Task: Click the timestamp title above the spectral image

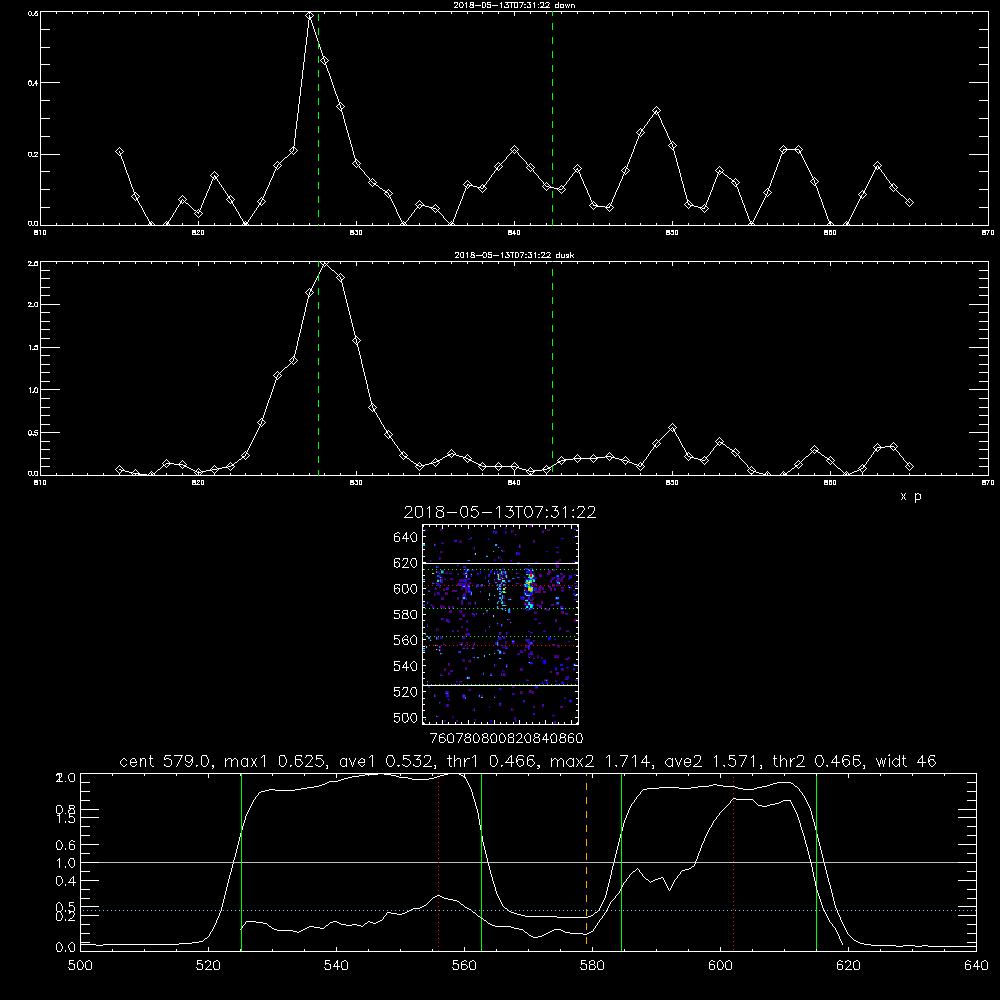Action: pyautogui.click(x=500, y=512)
